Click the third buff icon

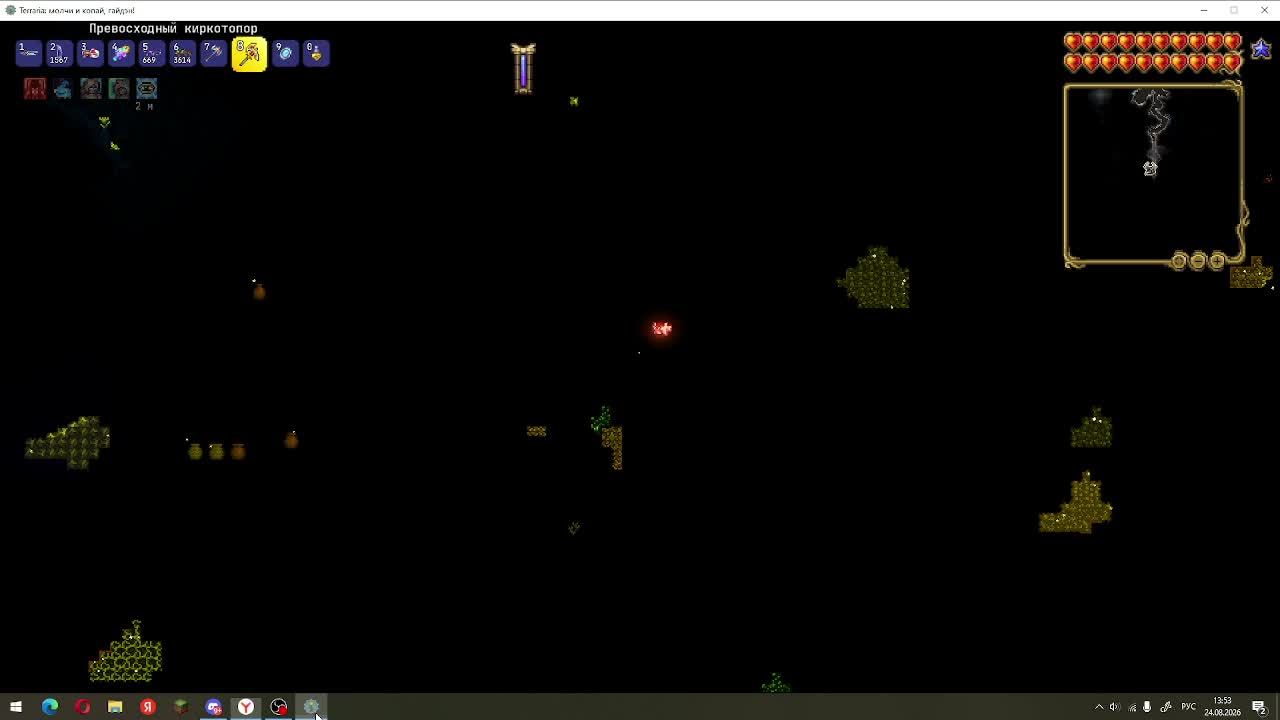(x=91, y=89)
